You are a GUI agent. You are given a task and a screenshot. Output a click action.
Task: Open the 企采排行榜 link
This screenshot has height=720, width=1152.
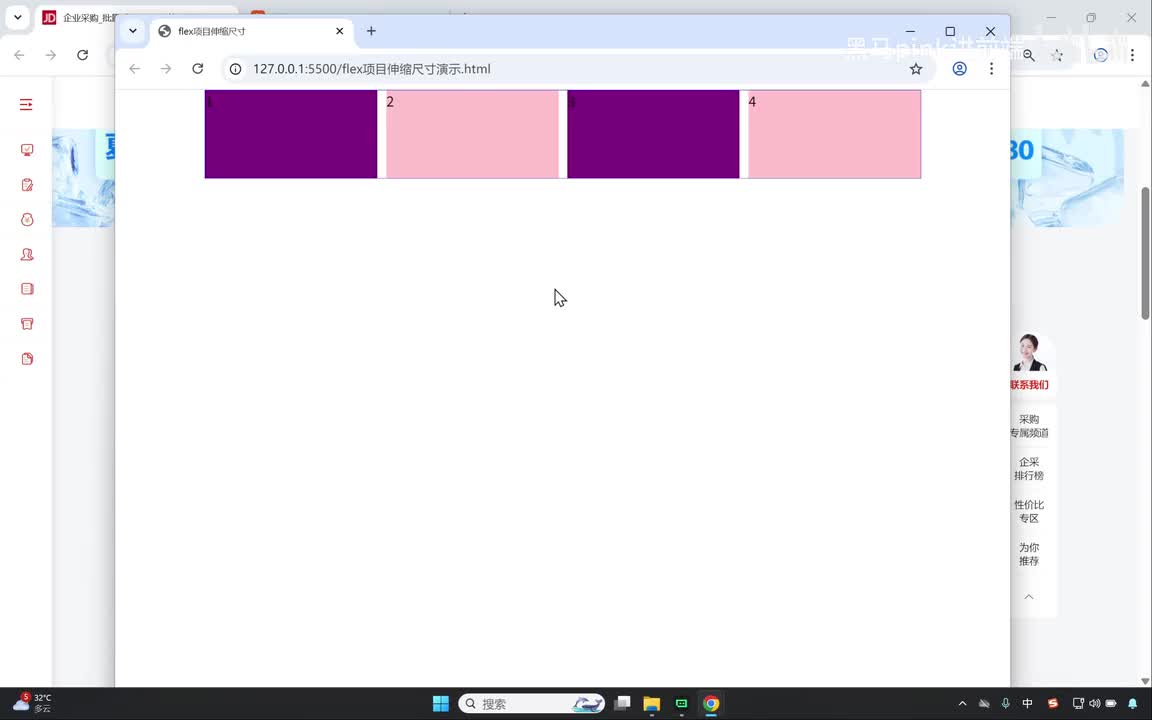[1029, 469]
